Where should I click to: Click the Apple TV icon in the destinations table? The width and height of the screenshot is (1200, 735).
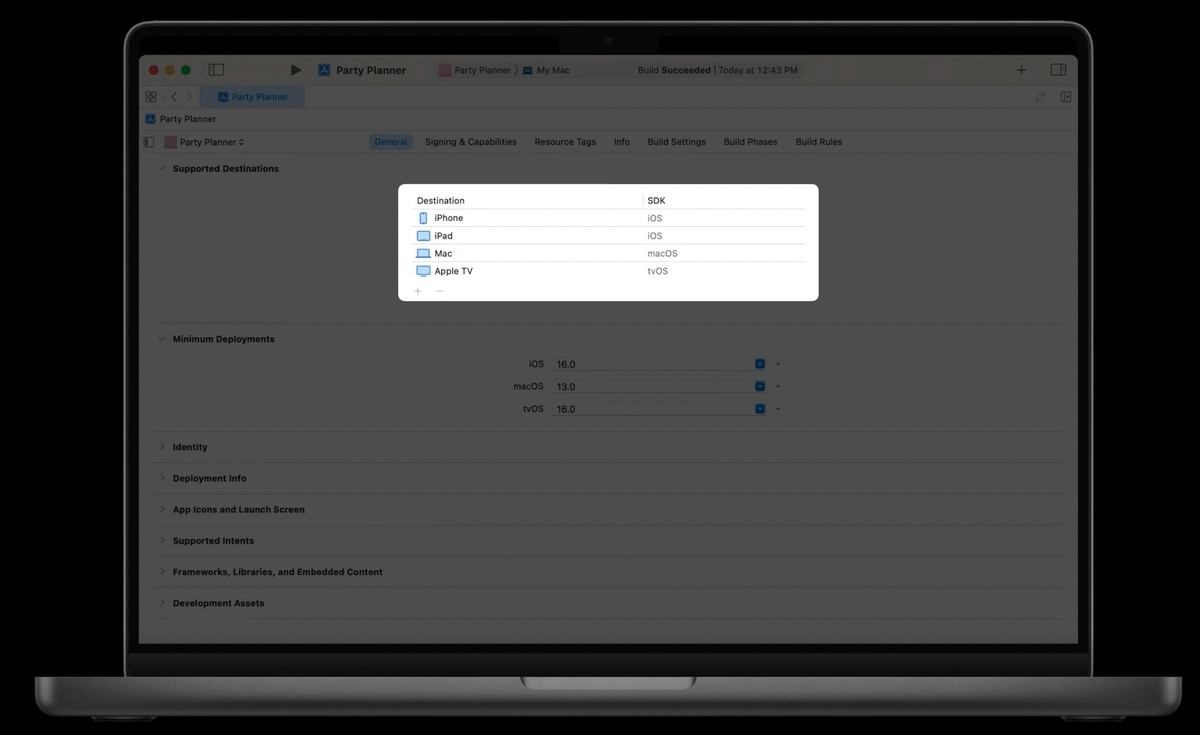423,271
